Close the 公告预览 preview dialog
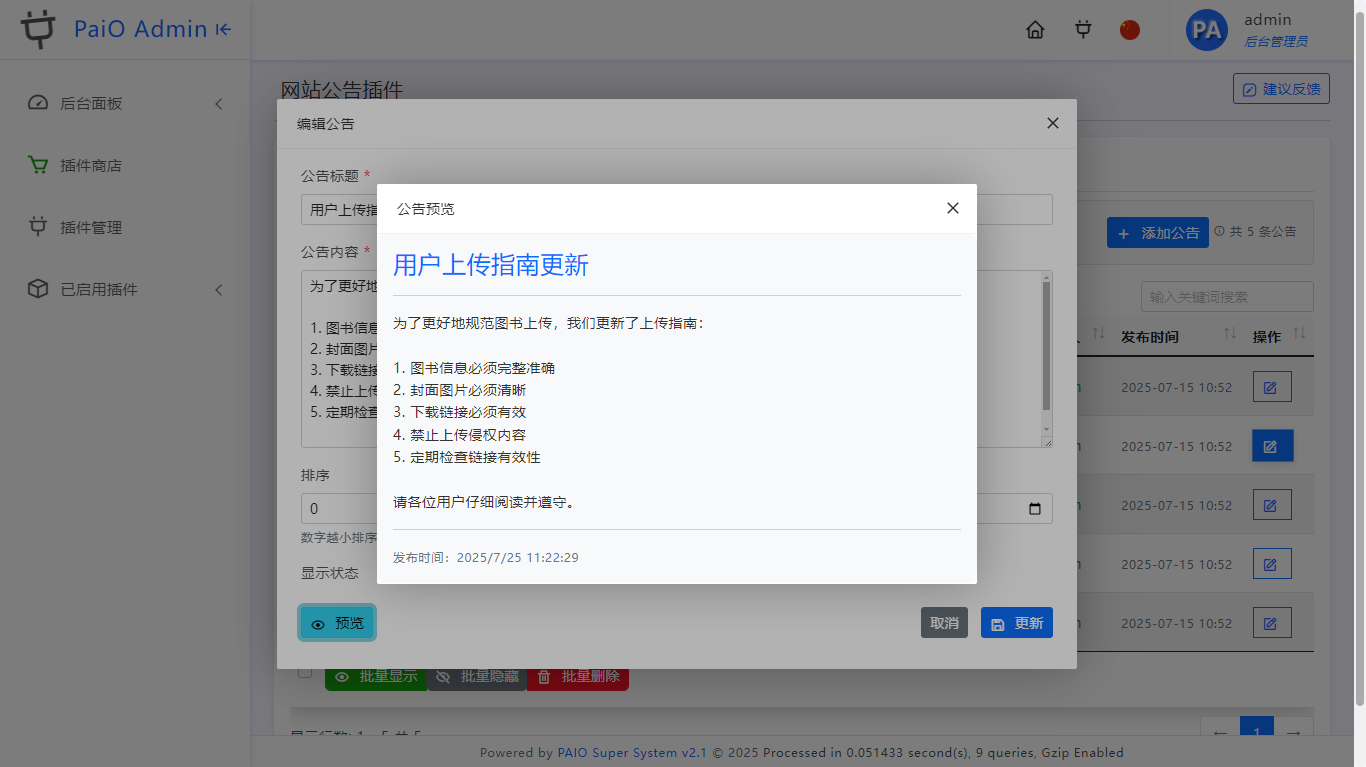Image resolution: width=1366 pixels, height=767 pixels. click(953, 208)
